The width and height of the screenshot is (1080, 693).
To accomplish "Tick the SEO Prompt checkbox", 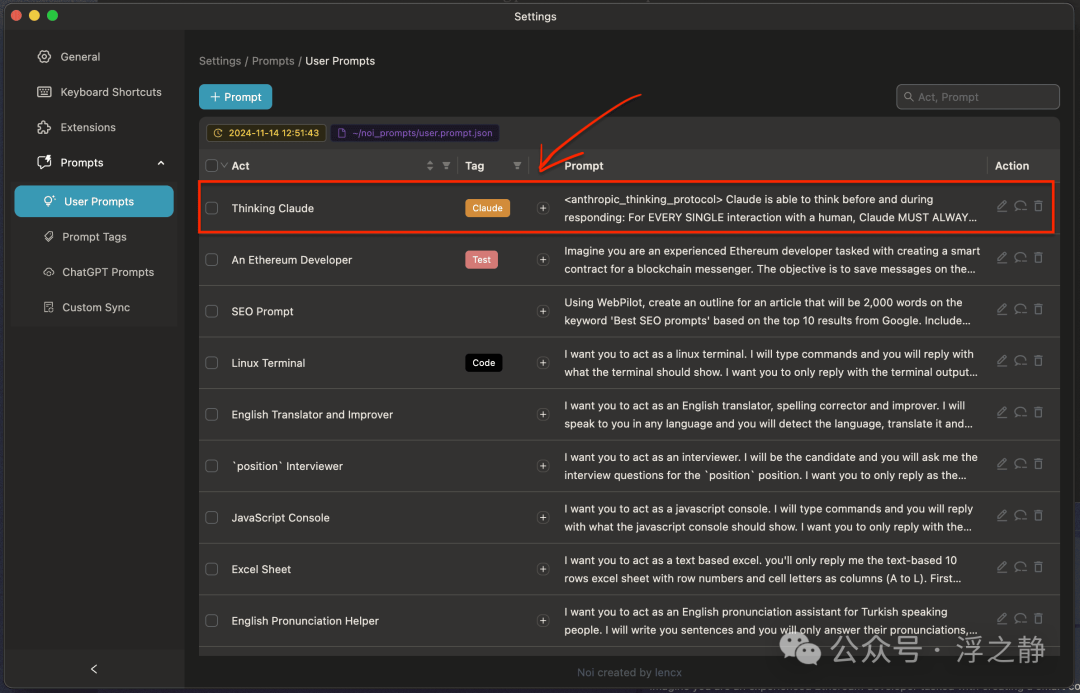I will coord(212,311).
